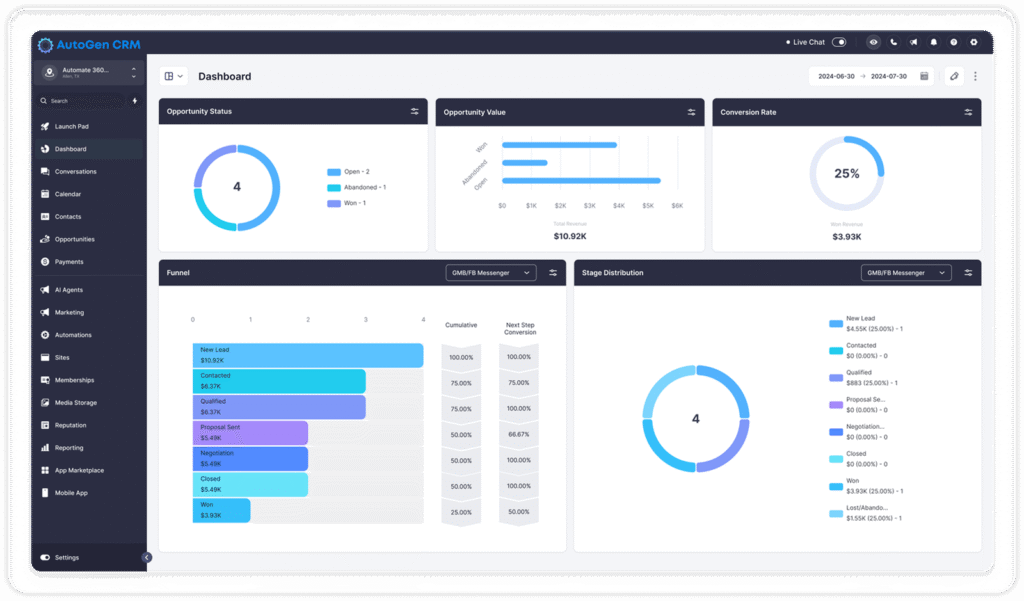Screen dimensions: 1024x601
Task: Open the megaphone announcements icon
Action: click(913, 43)
